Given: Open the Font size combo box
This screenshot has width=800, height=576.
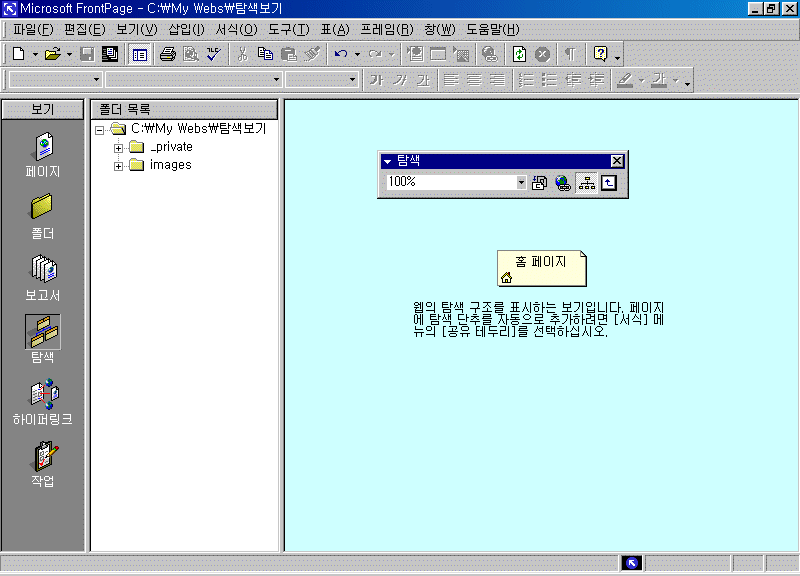Looking at the screenshot, I should (x=321, y=80).
